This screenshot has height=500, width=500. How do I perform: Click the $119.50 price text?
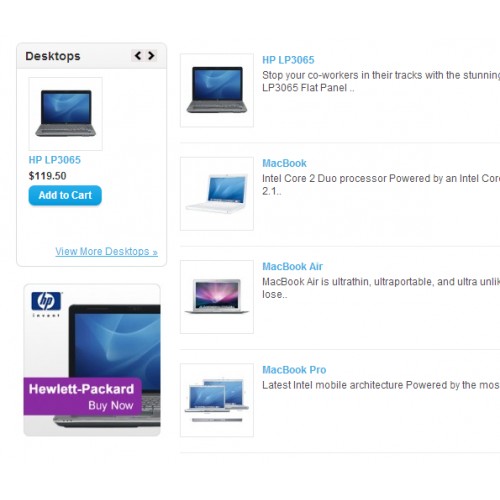click(x=47, y=176)
